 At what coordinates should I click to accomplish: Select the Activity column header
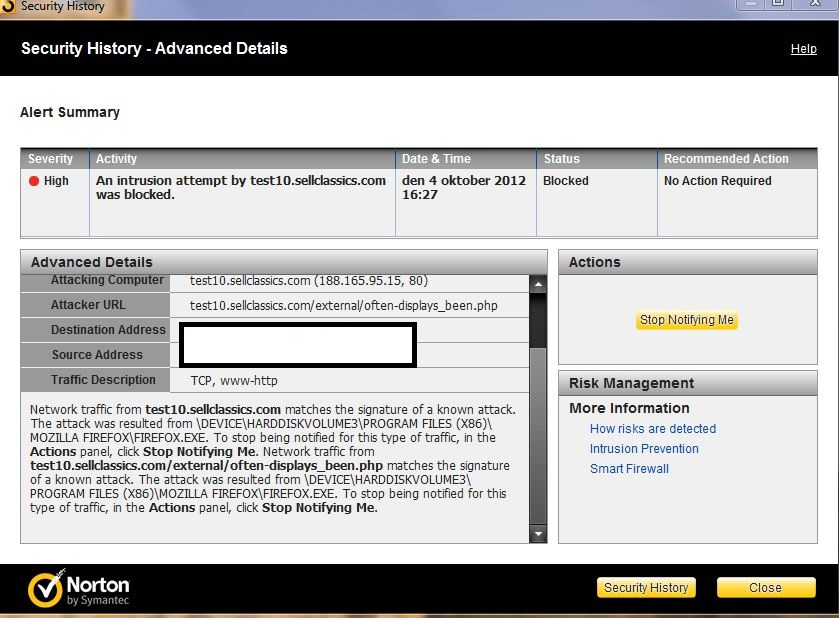pyautogui.click(x=116, y=159)
